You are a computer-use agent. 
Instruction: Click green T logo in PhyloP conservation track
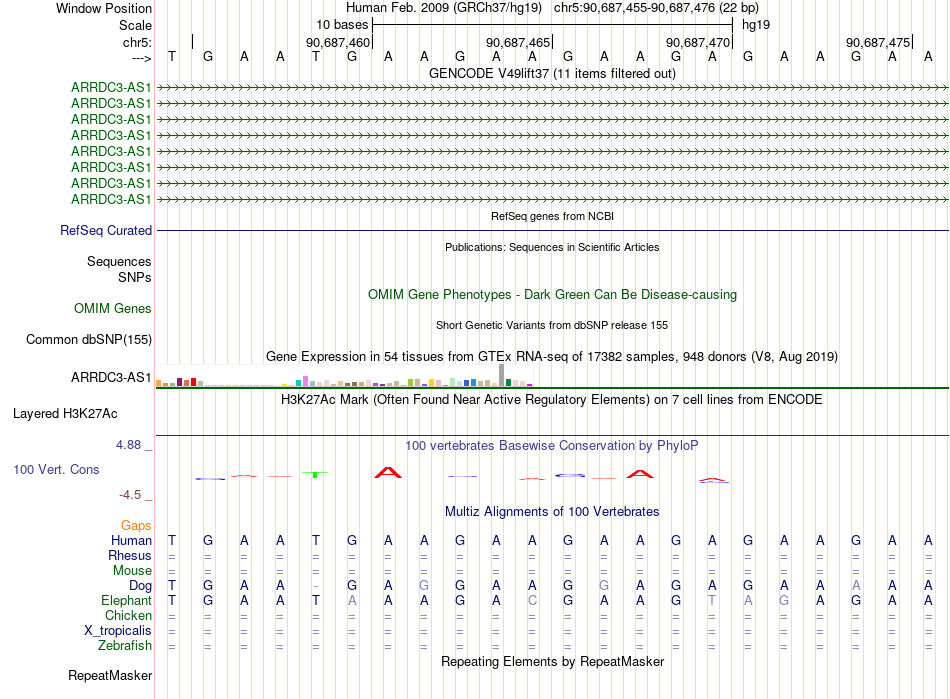coord(315,474)
